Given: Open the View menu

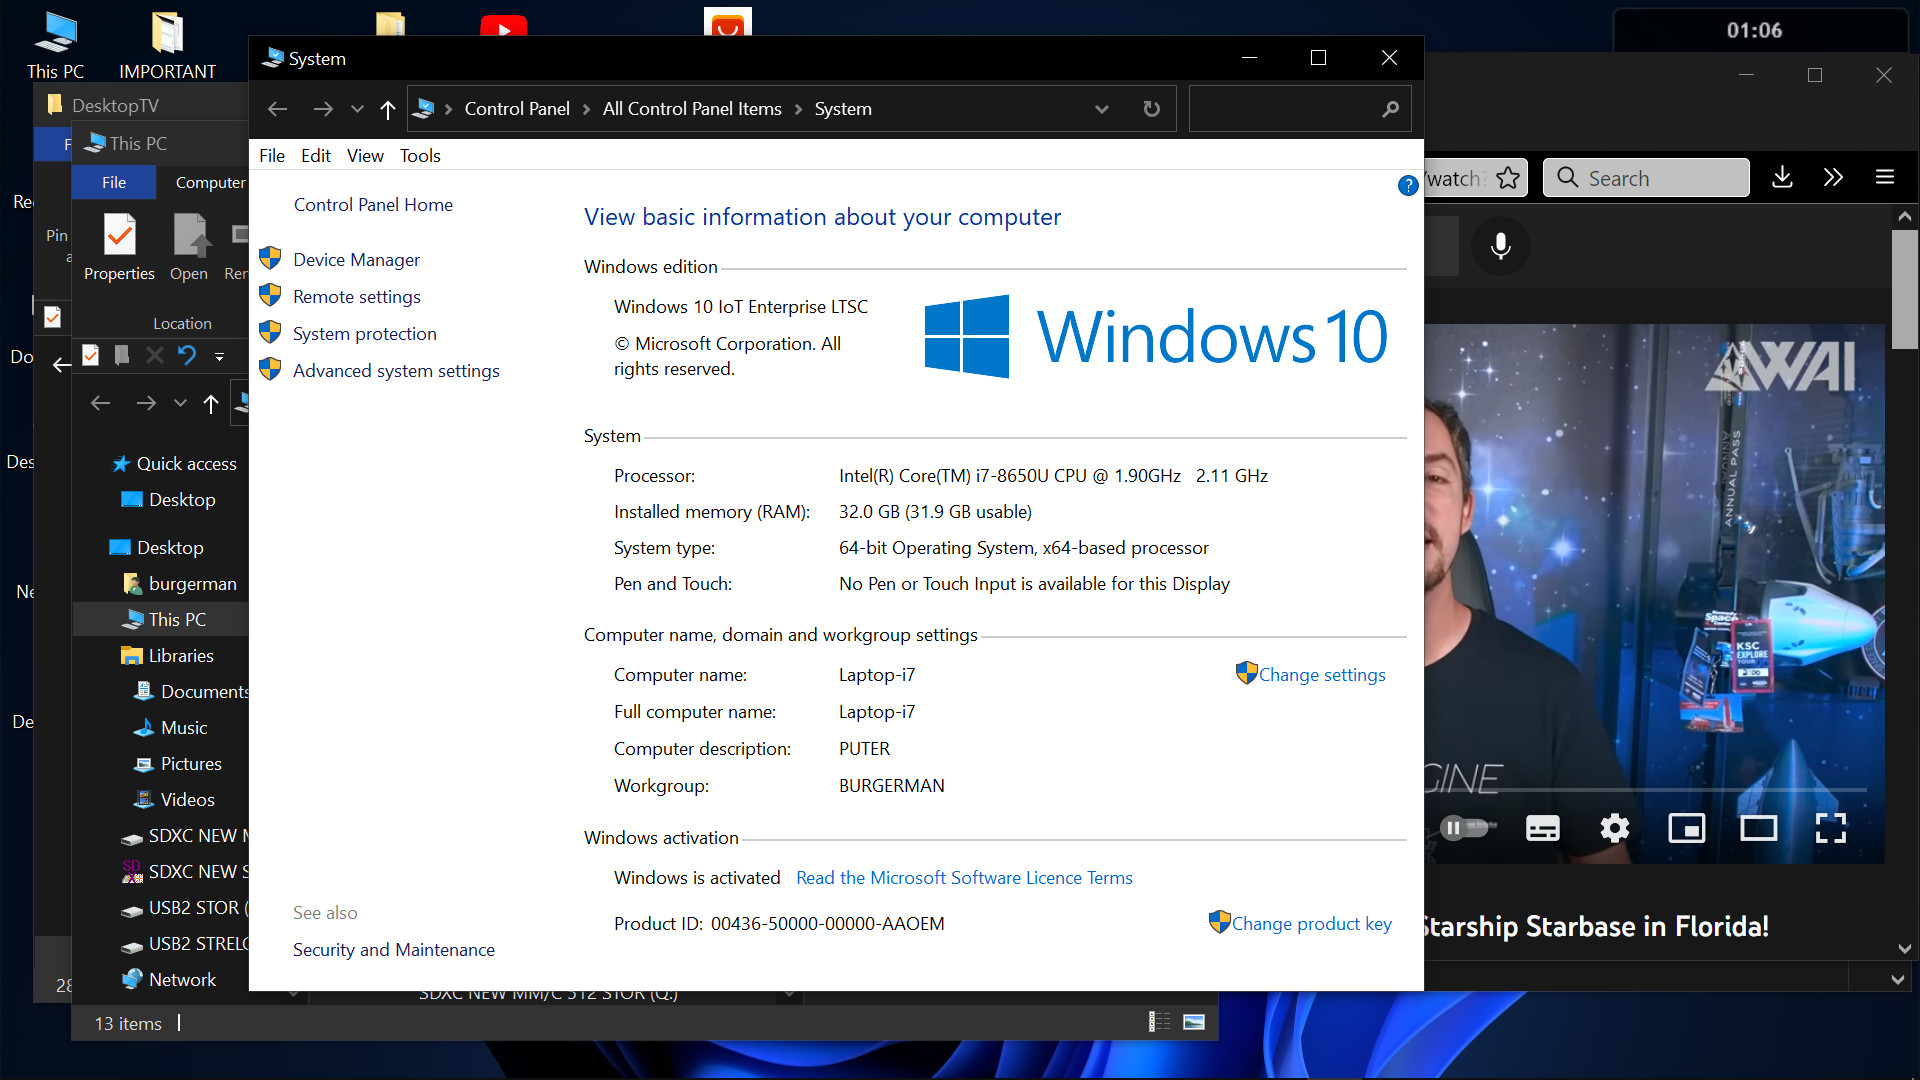Looking at the screenshot, I should [365, 156].
